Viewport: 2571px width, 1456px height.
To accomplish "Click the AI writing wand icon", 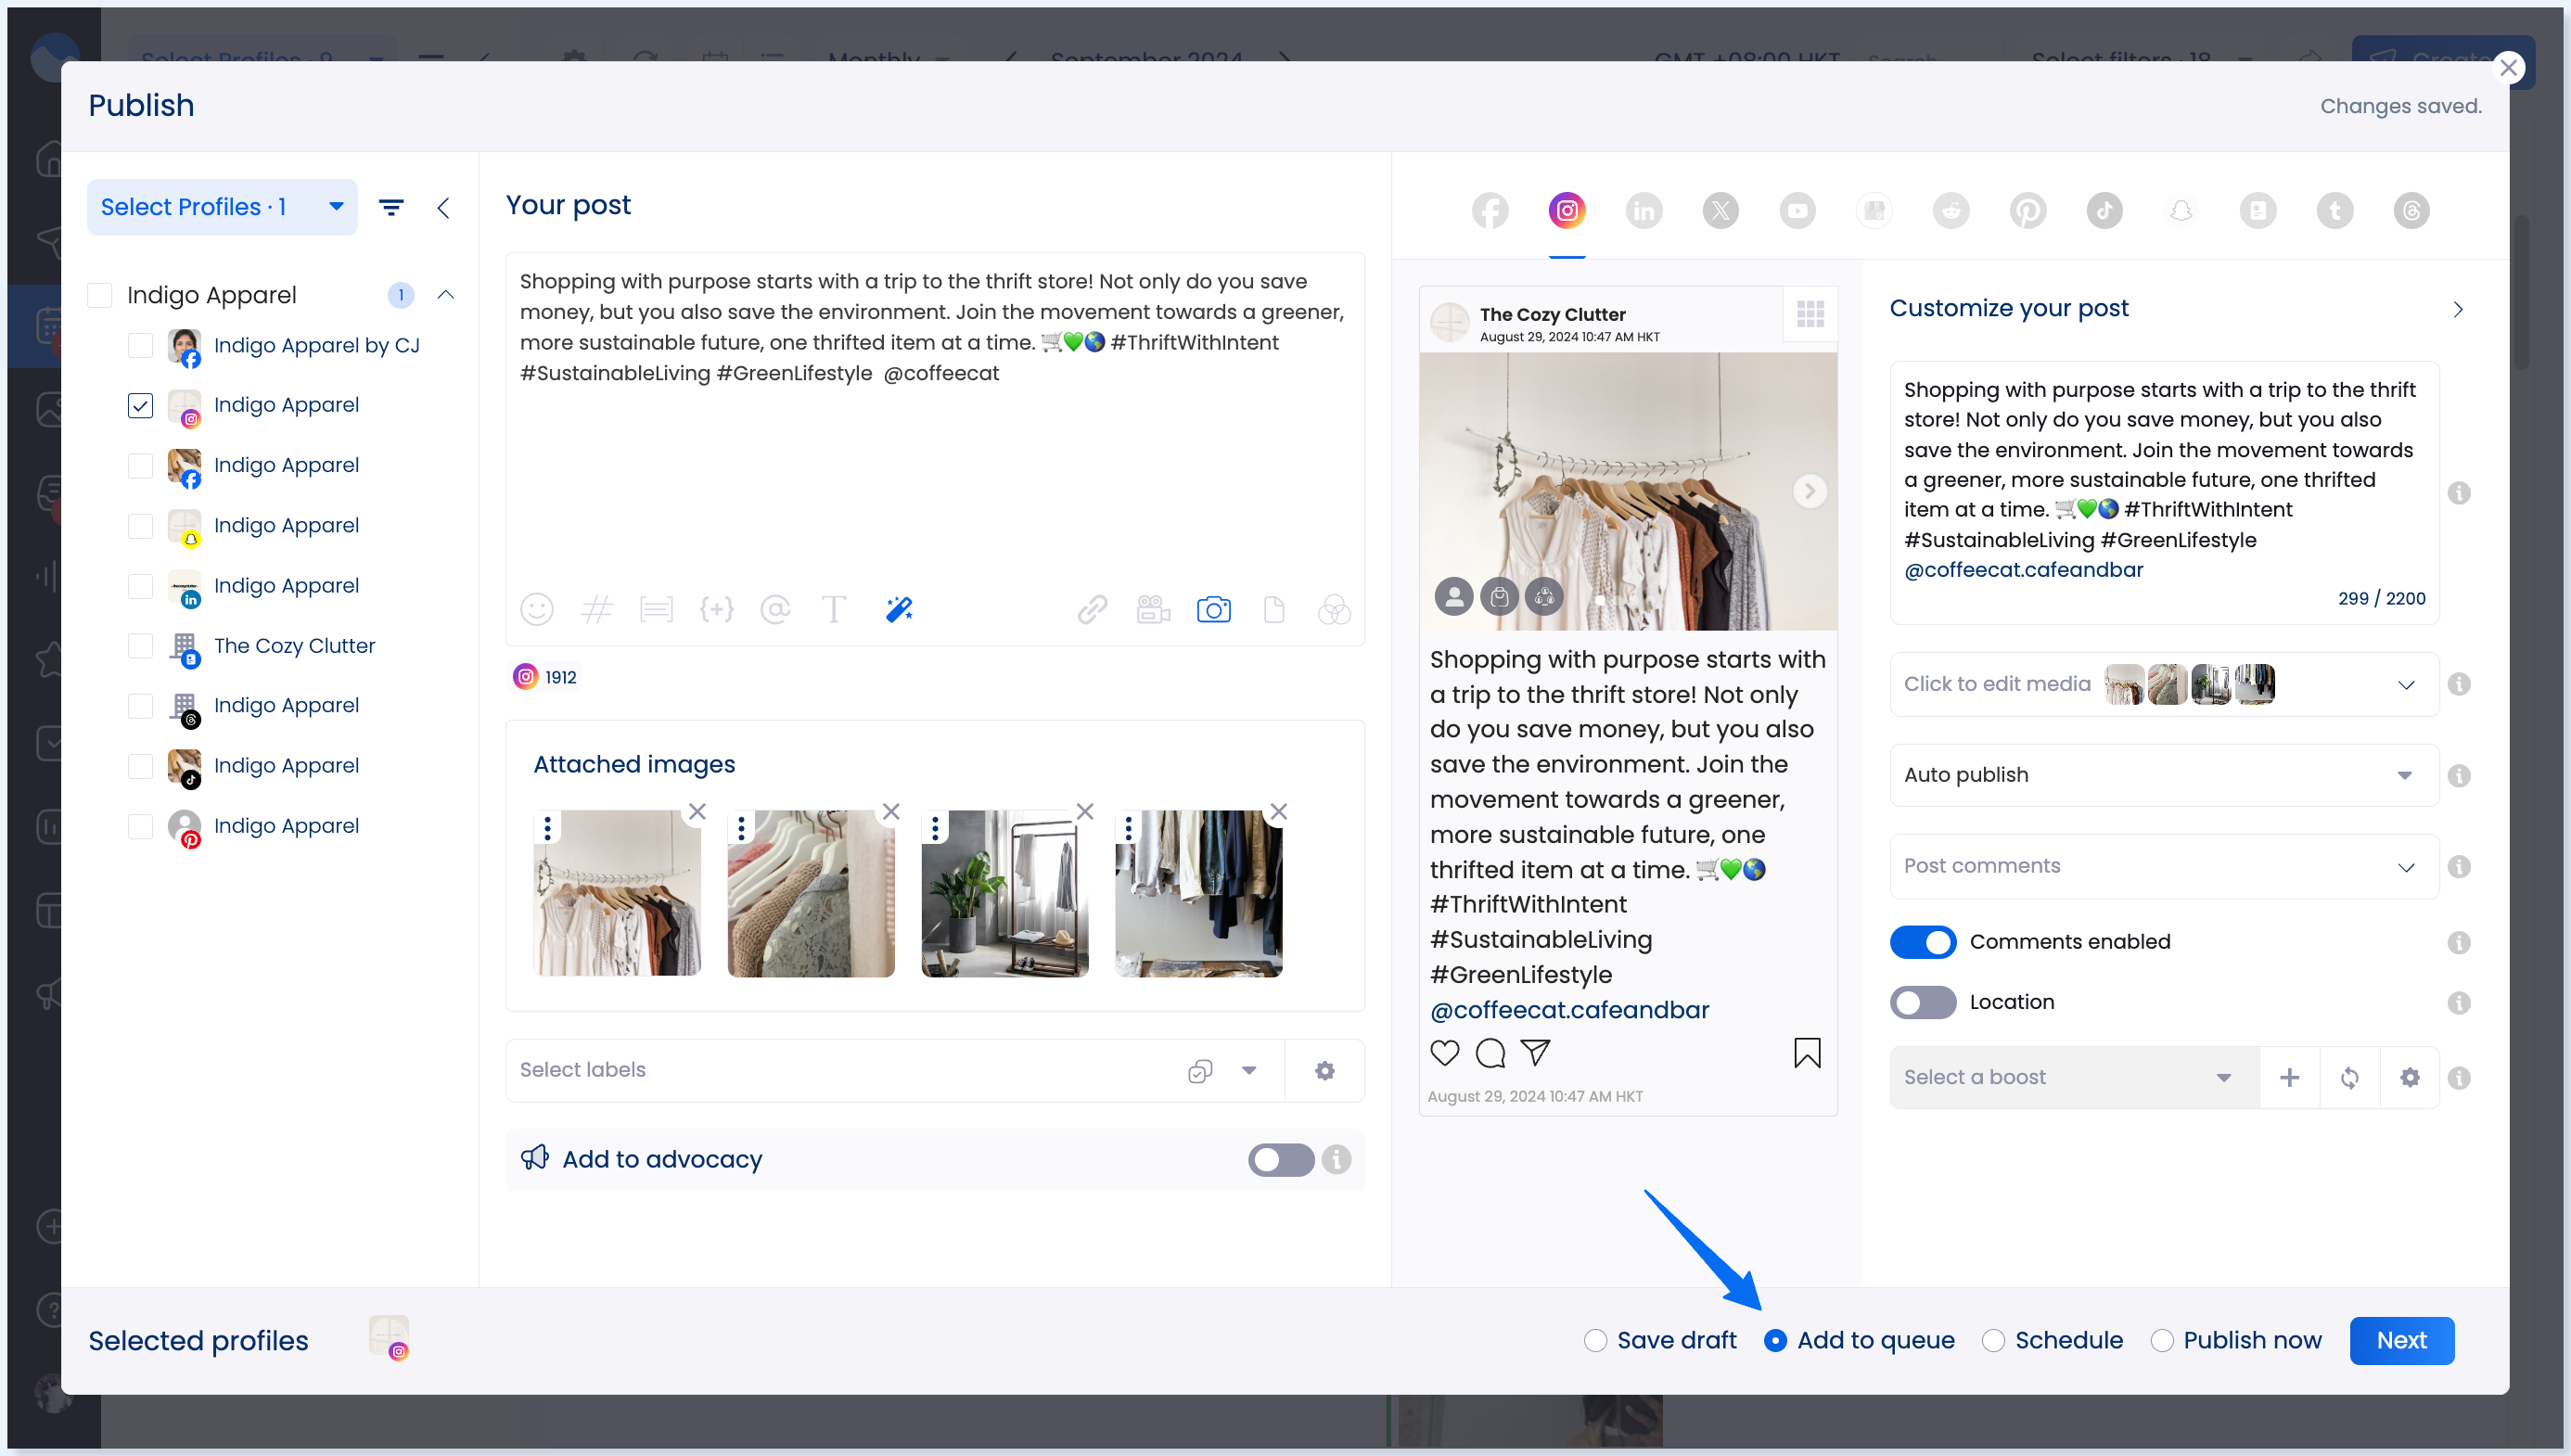I will click(x=898, y=609).
